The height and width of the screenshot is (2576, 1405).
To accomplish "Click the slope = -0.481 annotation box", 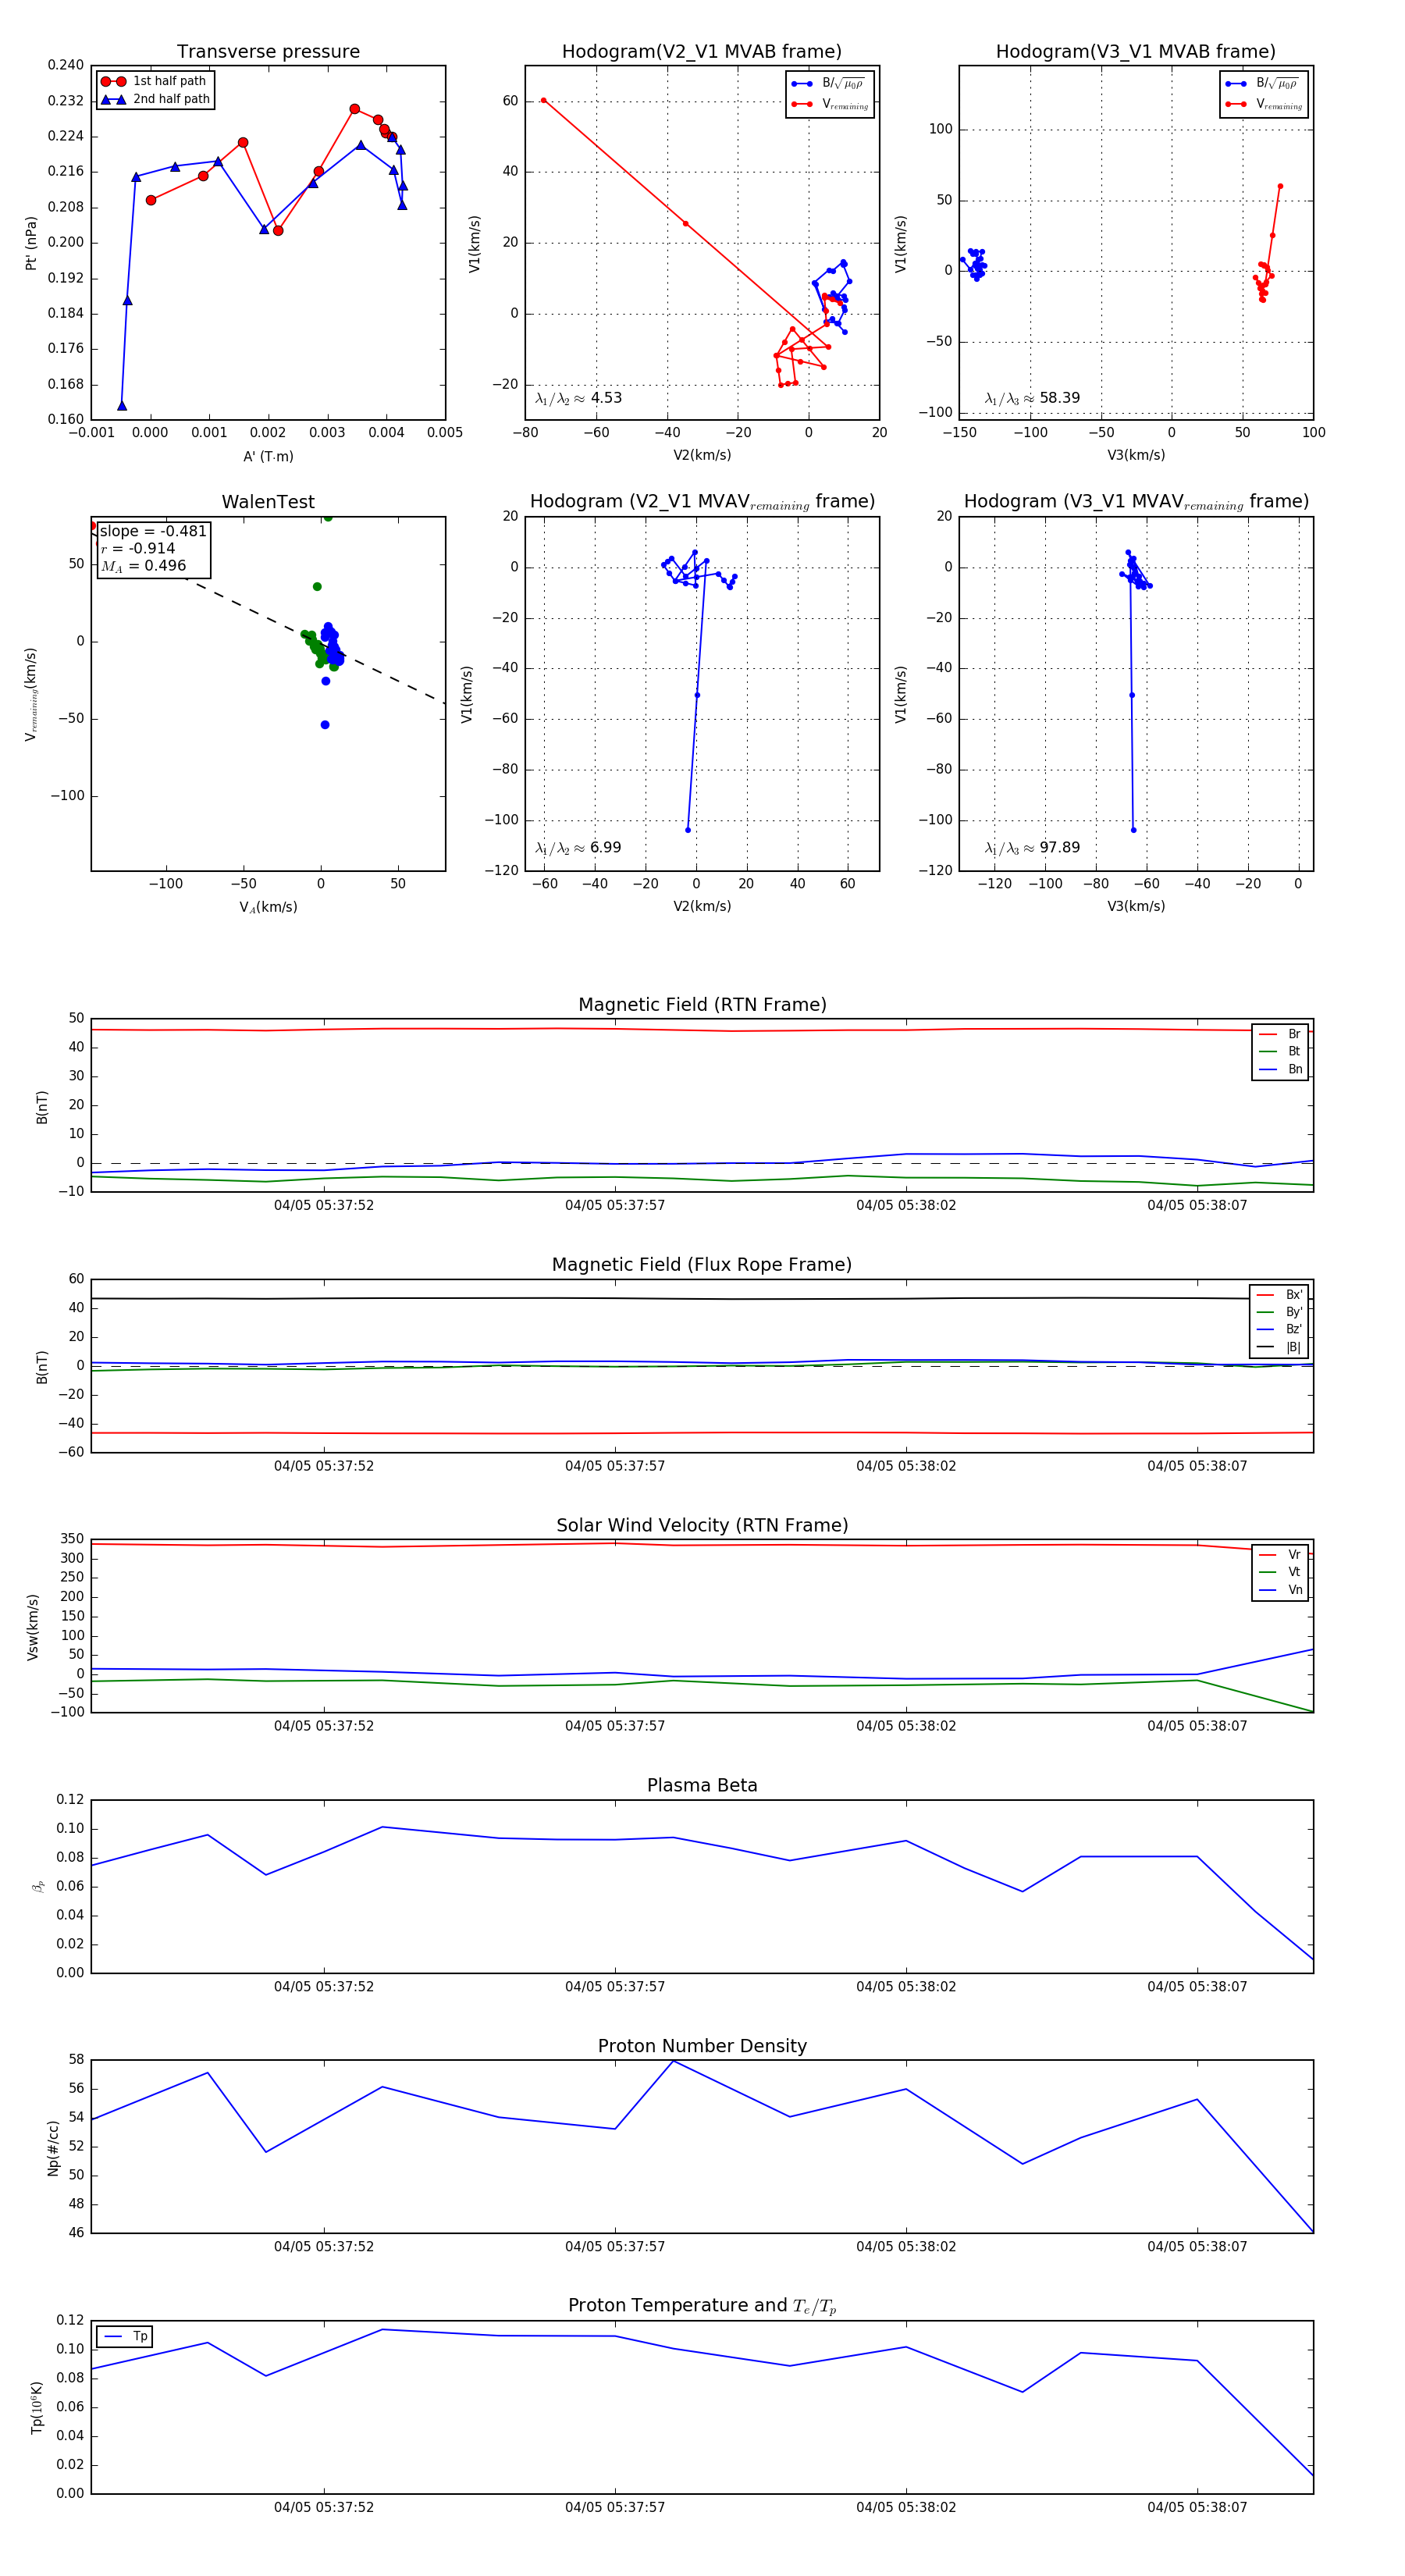I will click(152, 548).
